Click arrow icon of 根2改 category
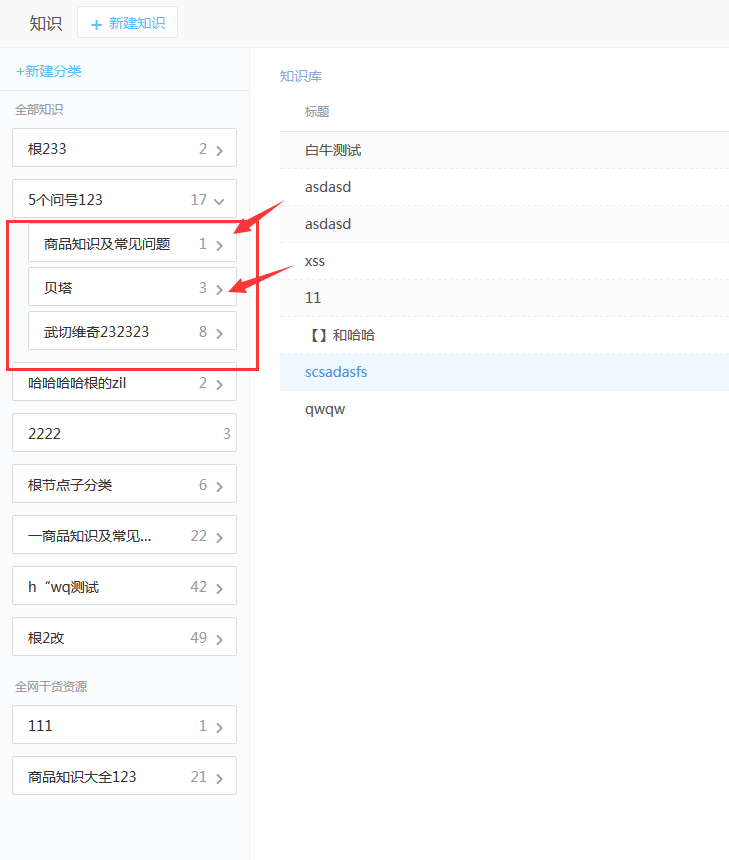This screenshot has width=729, height=860. click(219, 639)
